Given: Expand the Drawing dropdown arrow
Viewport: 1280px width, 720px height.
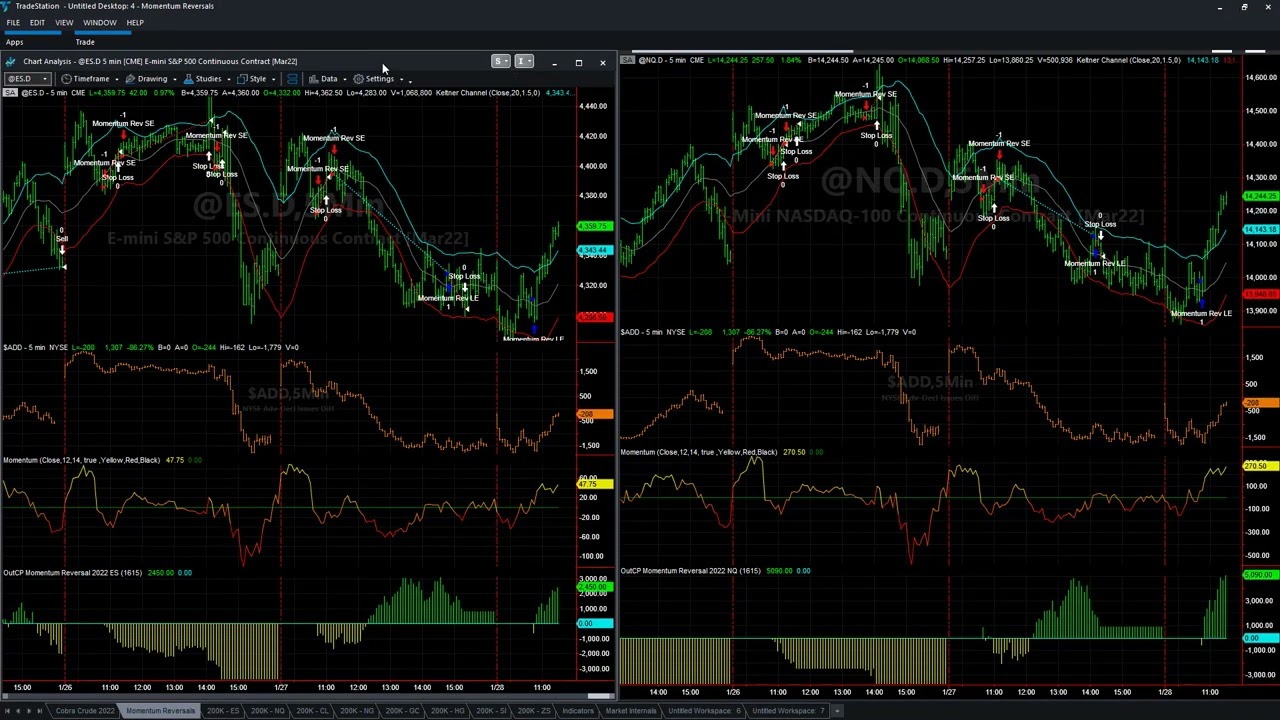Looking at the screenshot, I should (x=174, y=79).
